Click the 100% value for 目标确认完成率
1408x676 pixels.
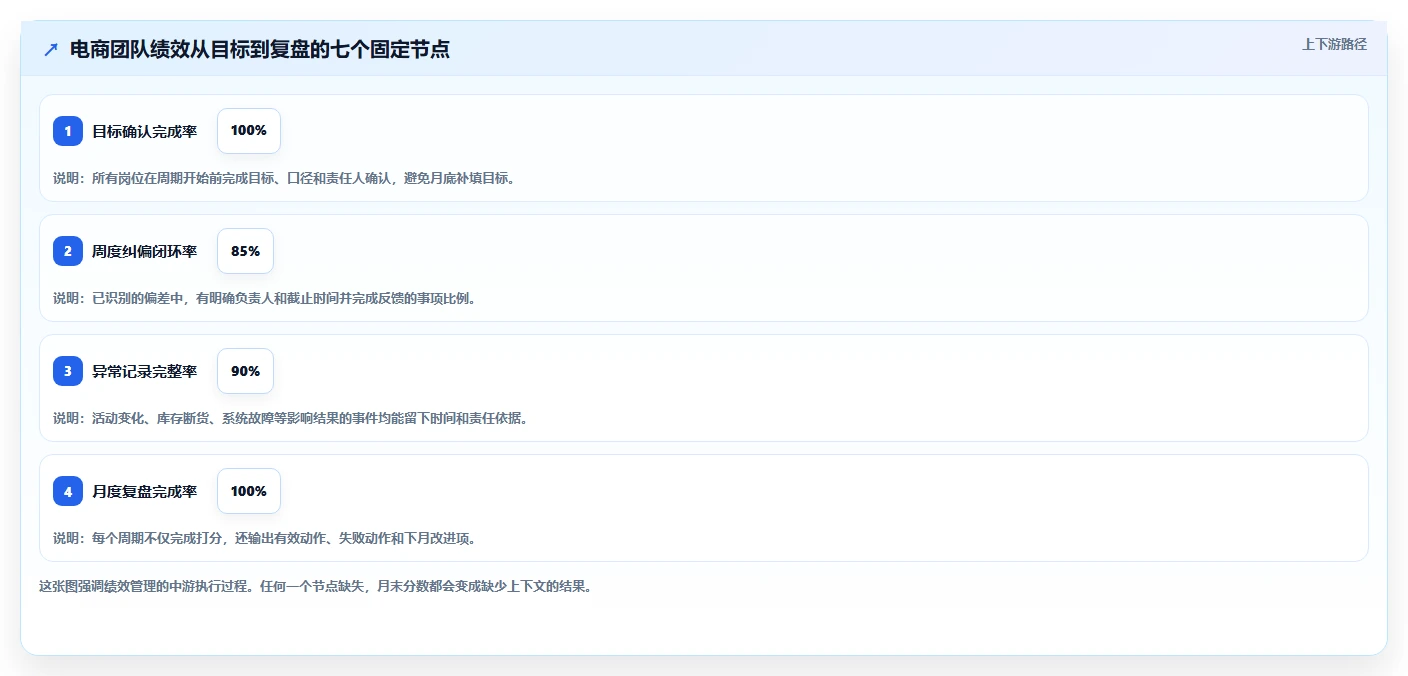pos(249,131)
